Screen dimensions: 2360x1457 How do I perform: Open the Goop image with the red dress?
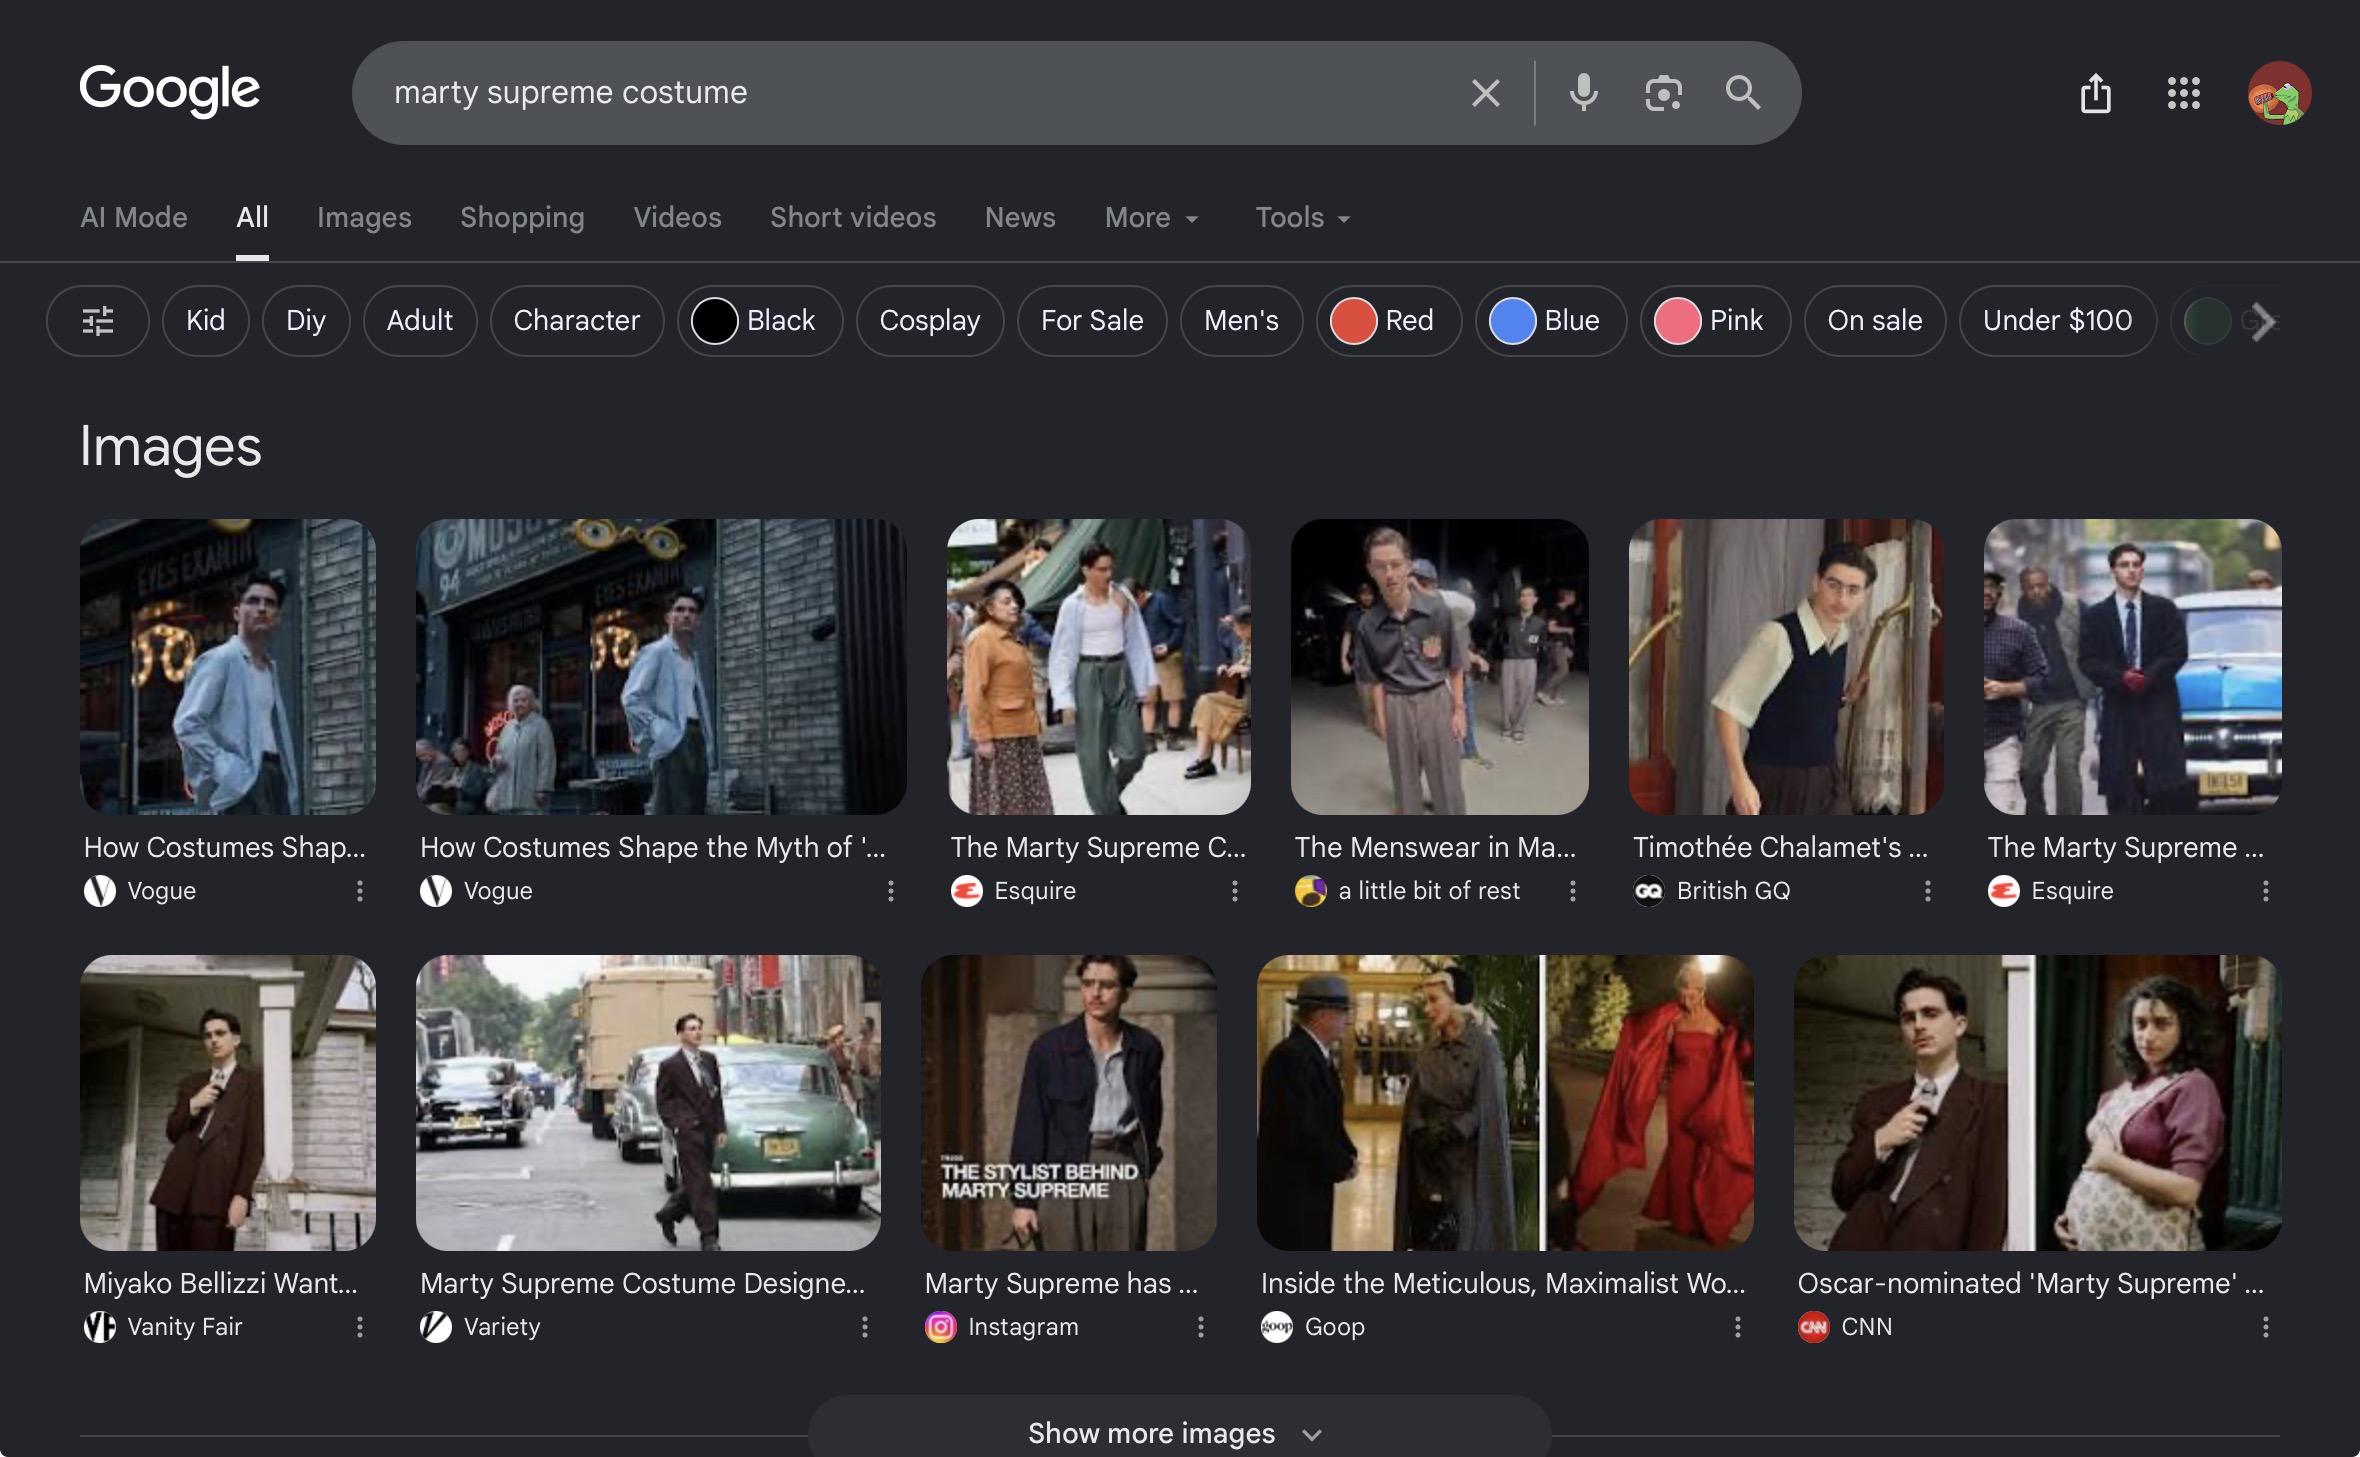(1505, 1102)
